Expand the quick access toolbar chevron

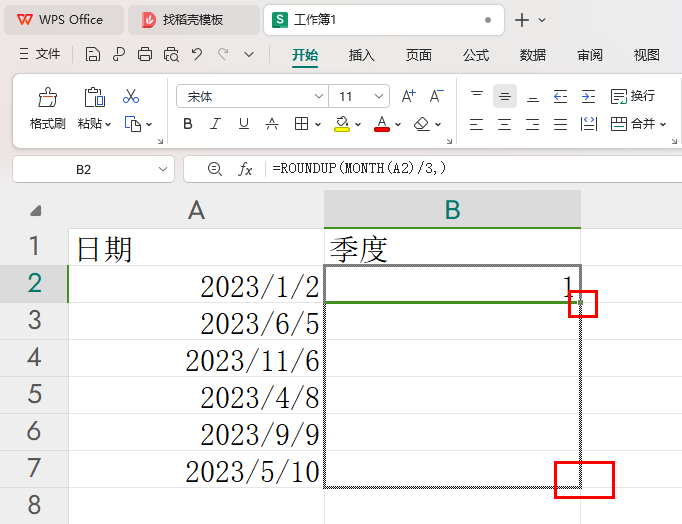(x=249, y=55)
